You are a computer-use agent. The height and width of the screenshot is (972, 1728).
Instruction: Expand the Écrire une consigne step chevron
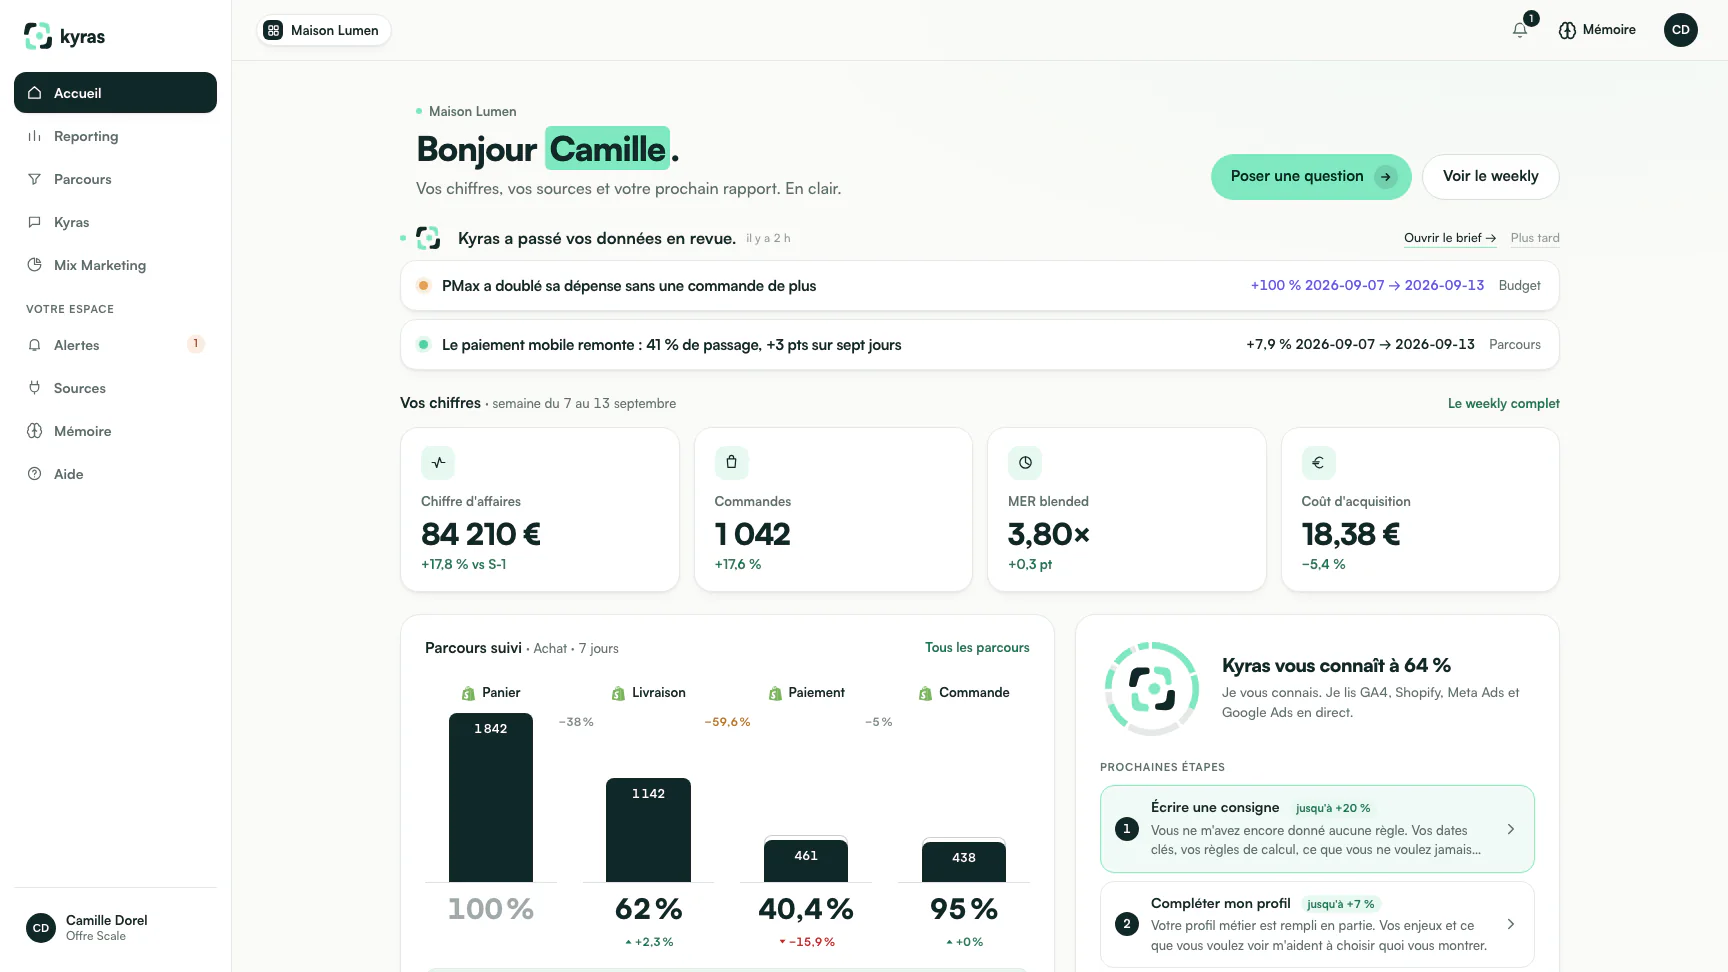click(1510, 829)
